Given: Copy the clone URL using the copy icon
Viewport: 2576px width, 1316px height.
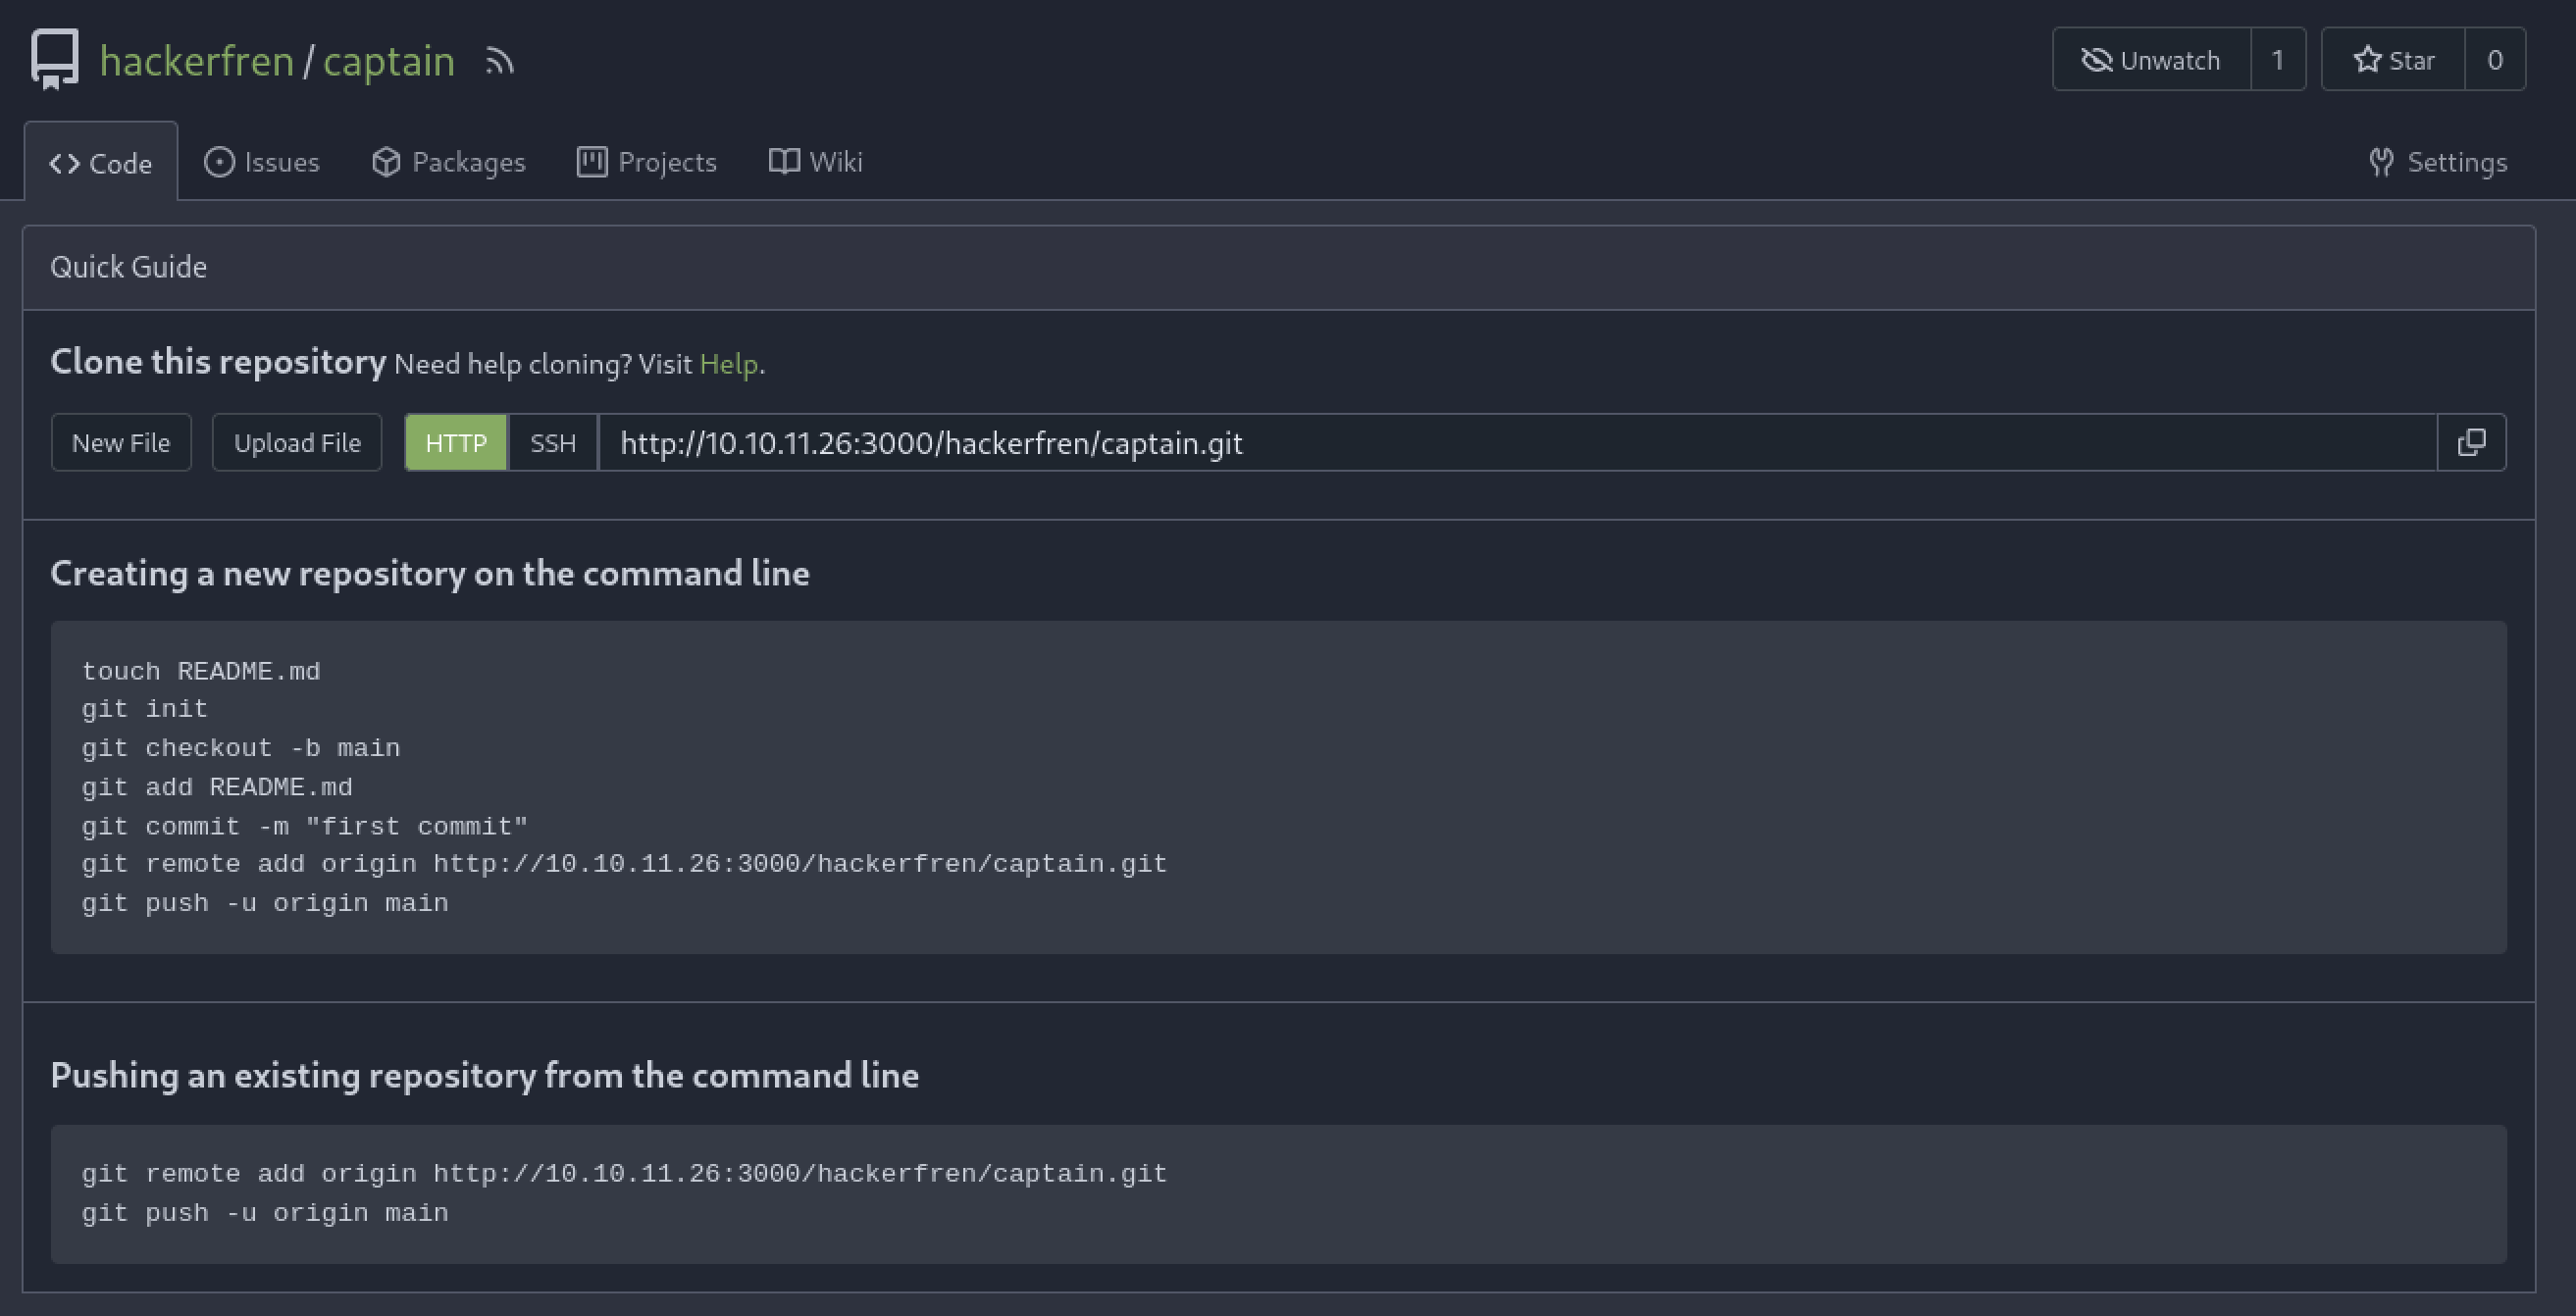Looking at the screenshot, I should point(2471,442).
